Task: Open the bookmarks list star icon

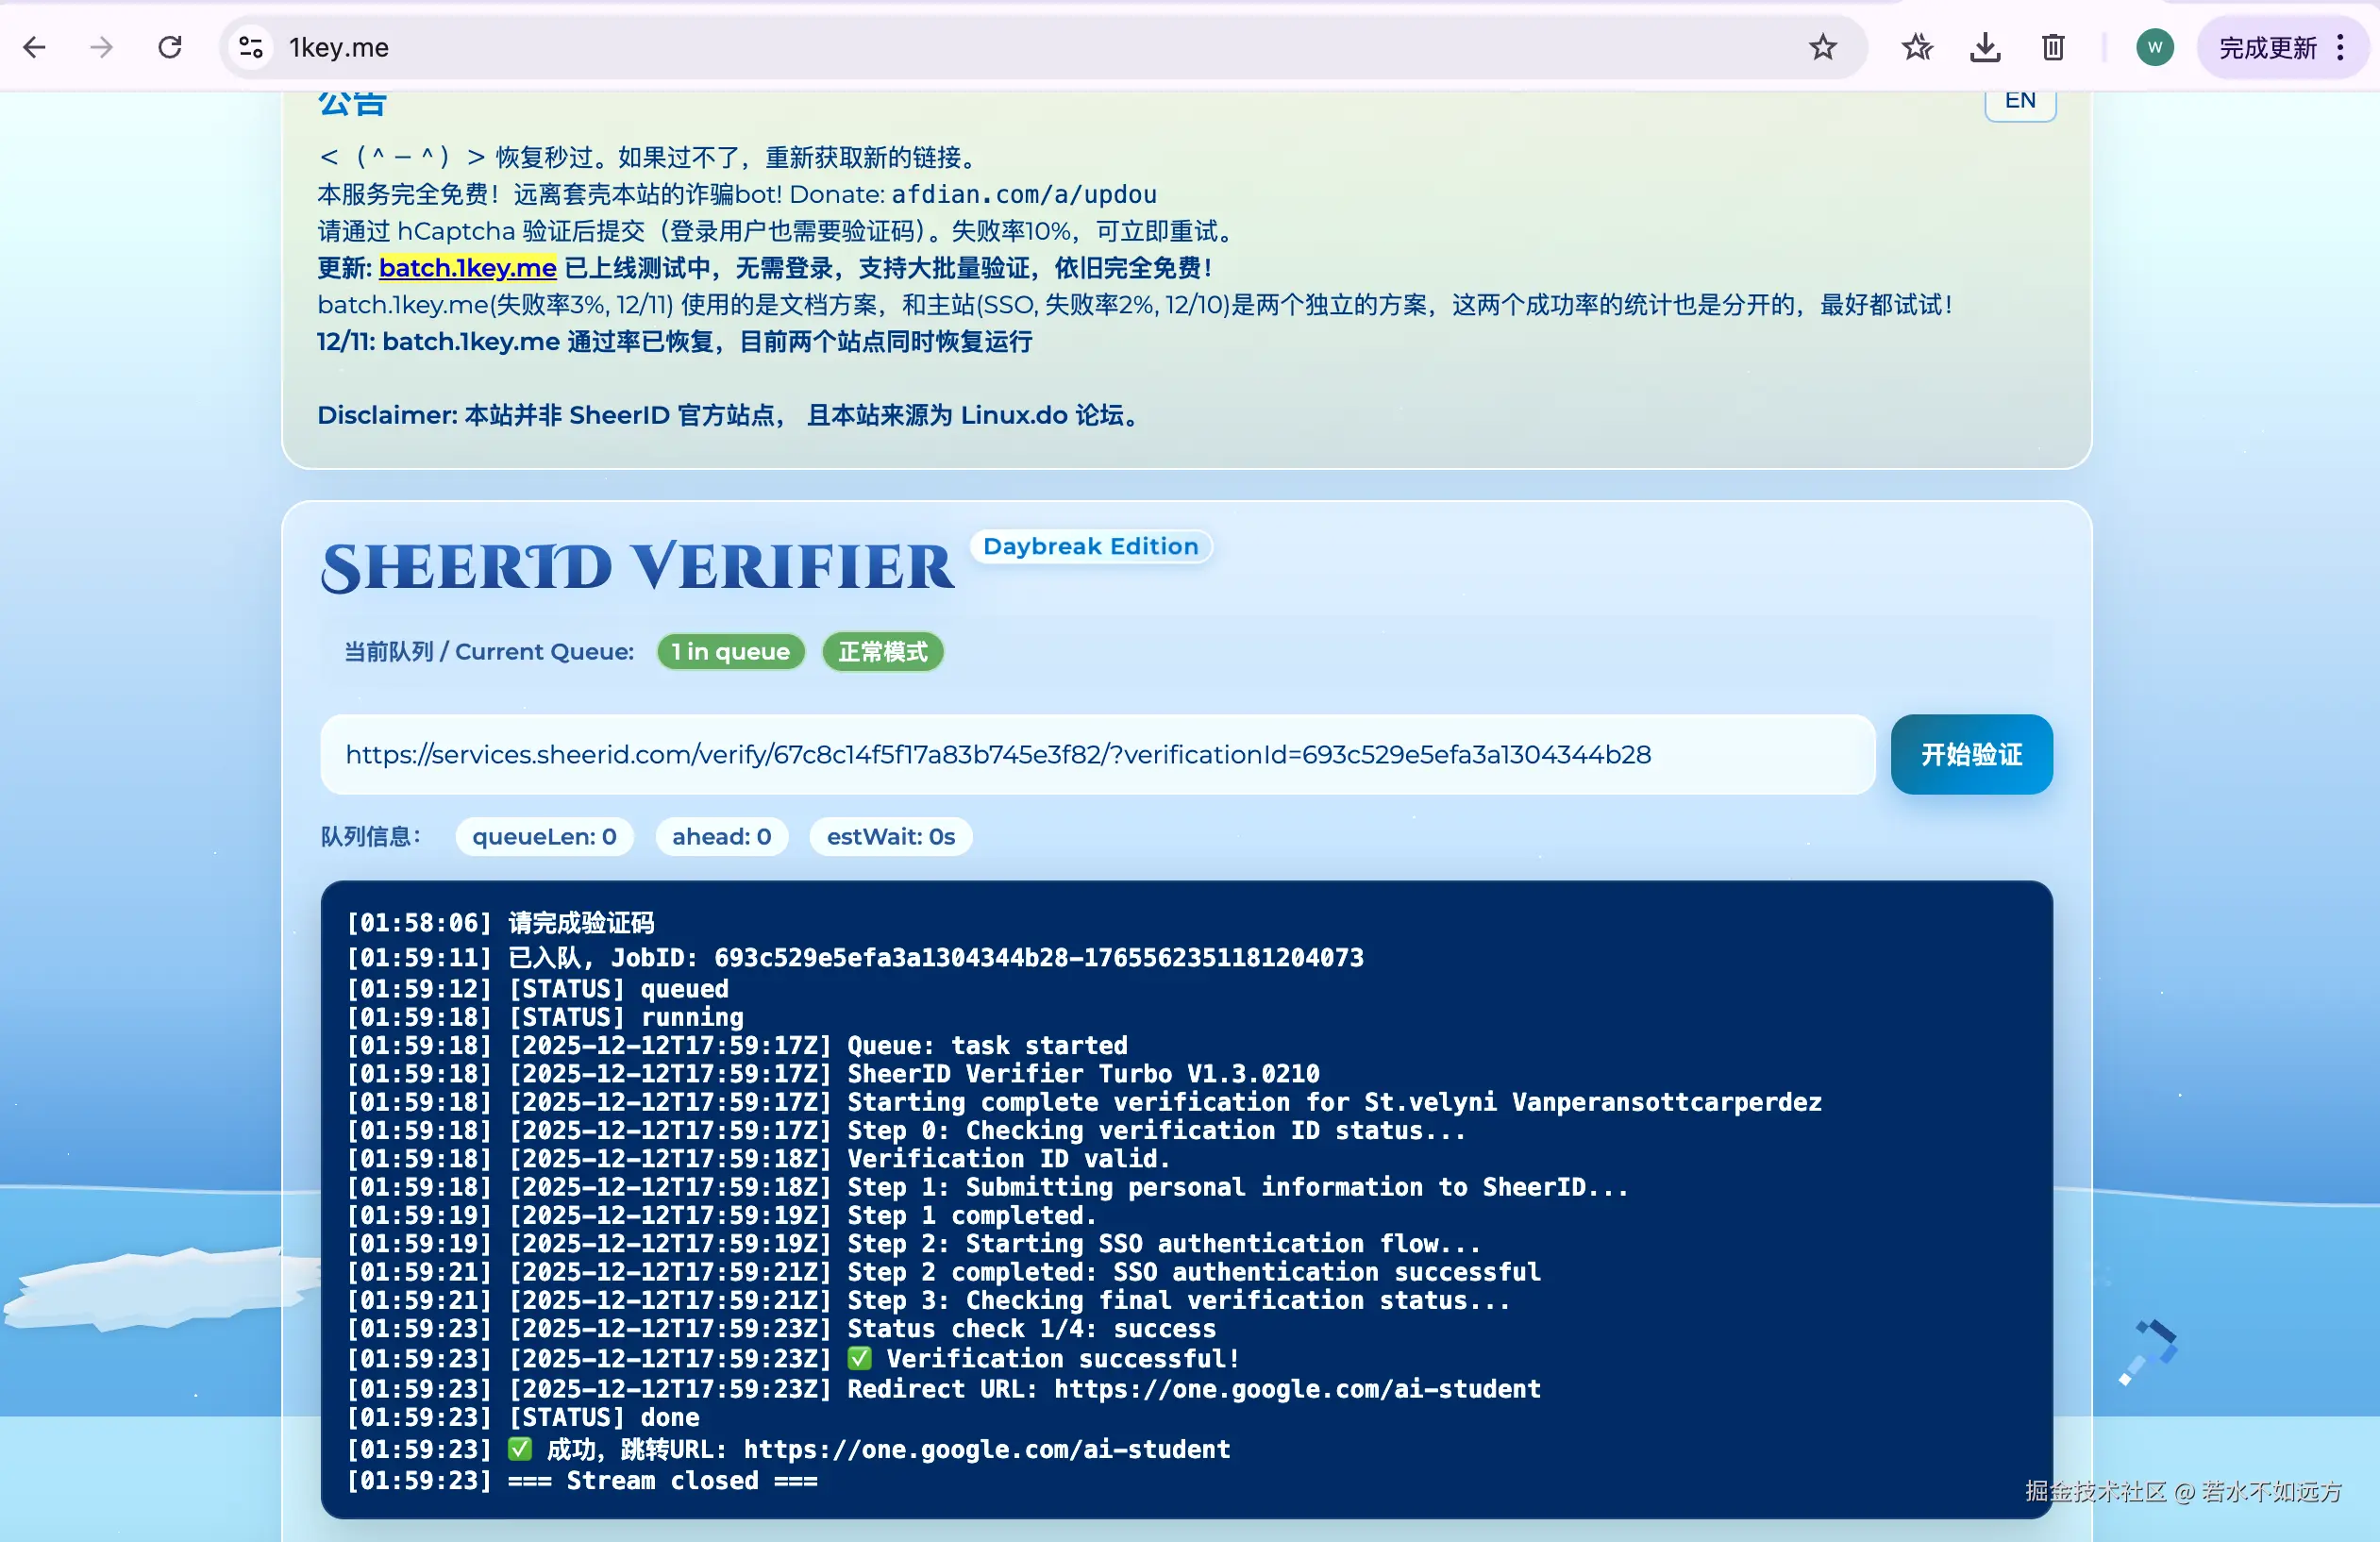Action: click(x=1916, y=47)
